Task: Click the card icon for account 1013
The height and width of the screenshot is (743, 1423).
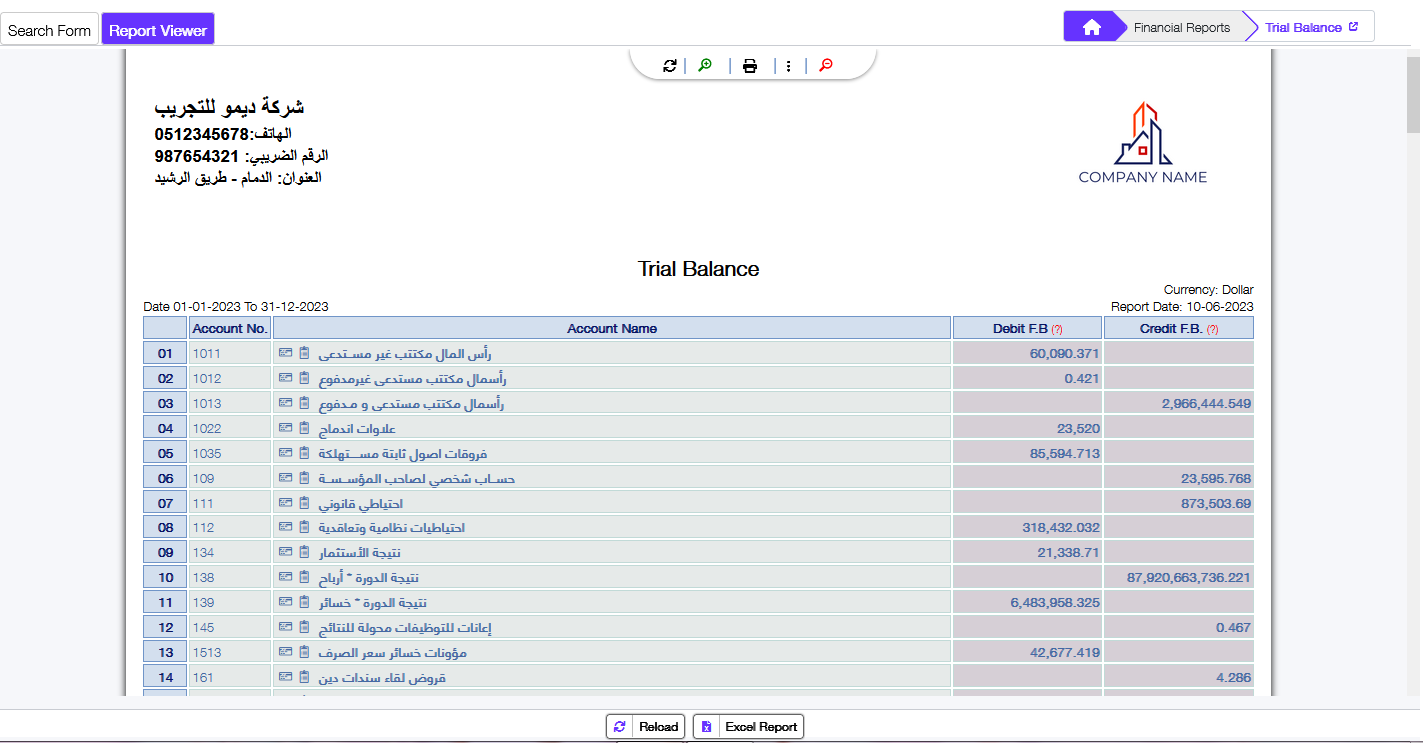Action: pyautogui.click(x=285, y=403)
